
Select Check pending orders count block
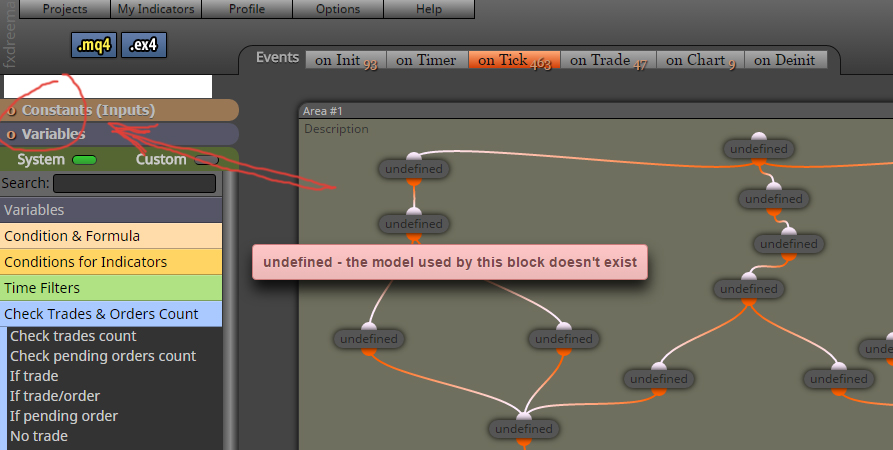point(103,356)
